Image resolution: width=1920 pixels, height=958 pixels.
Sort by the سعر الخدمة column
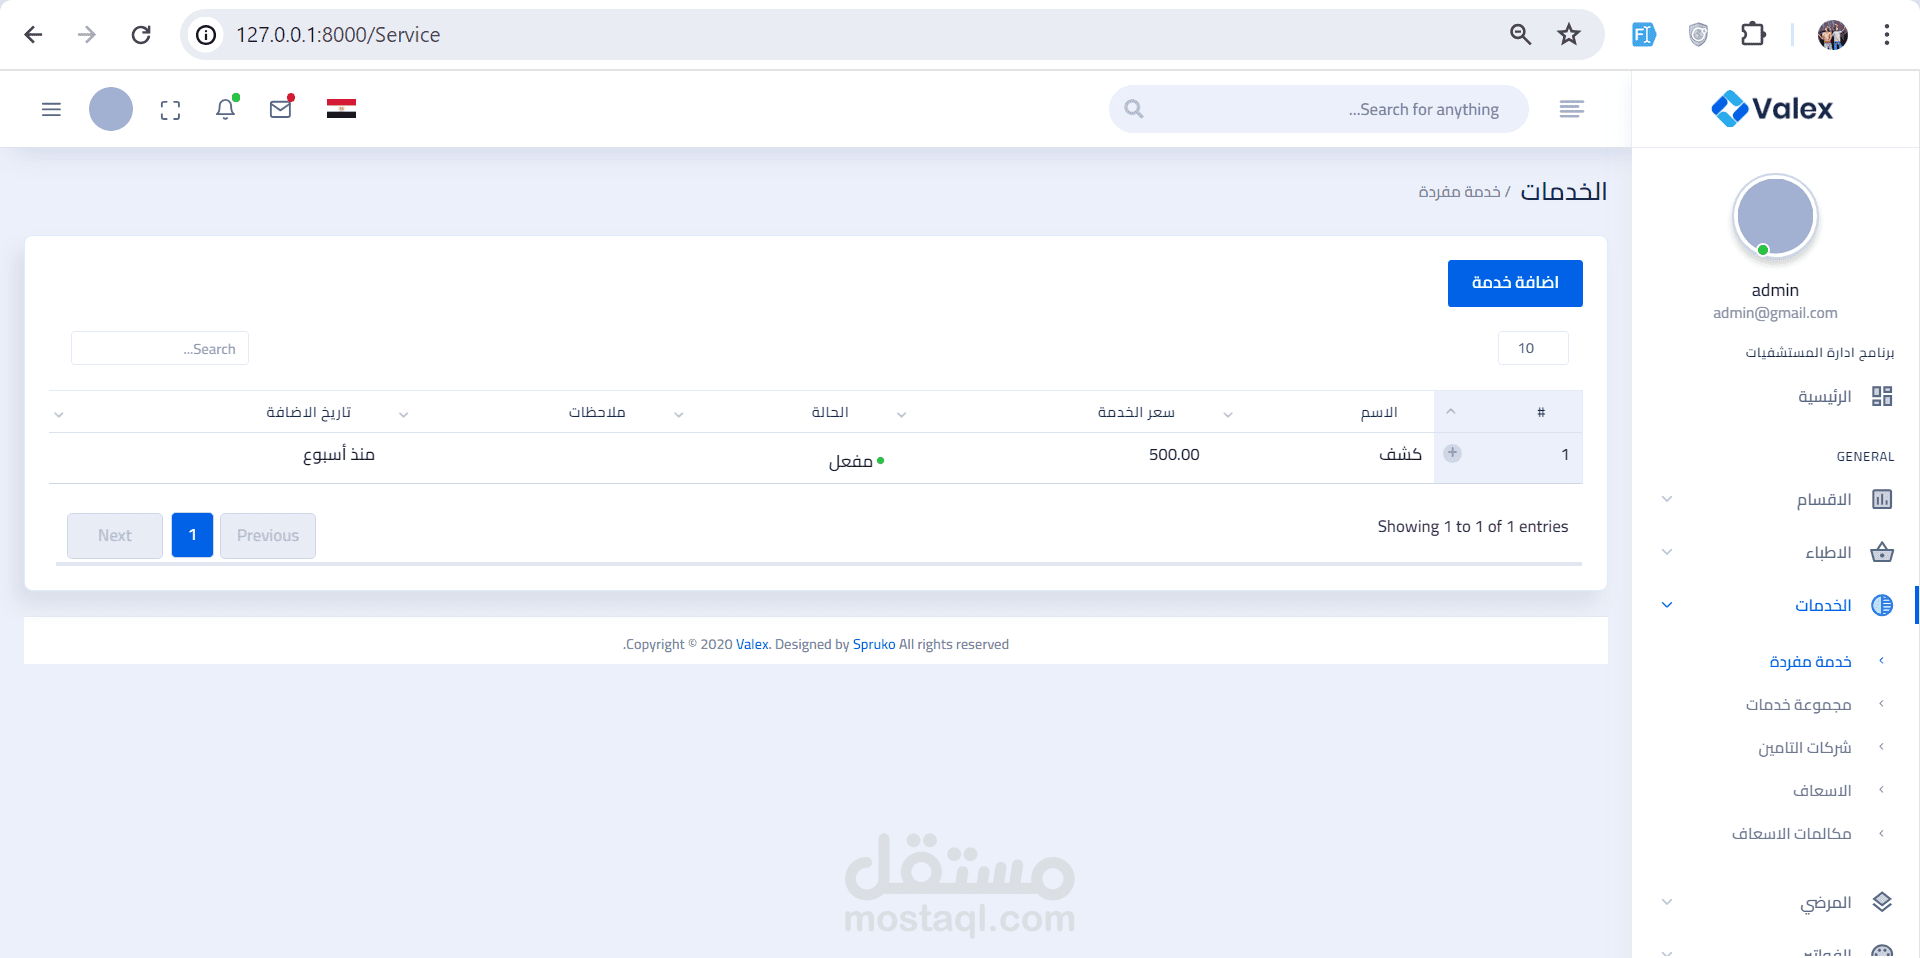1049,412
